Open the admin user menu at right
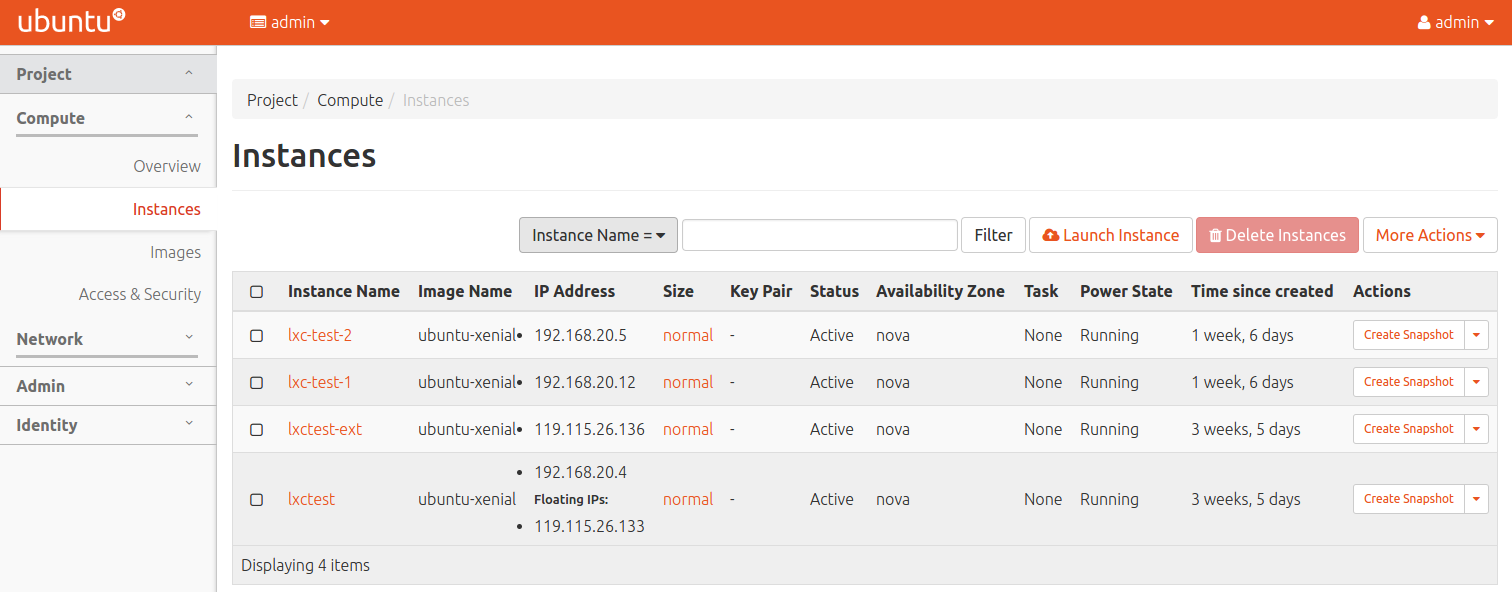This screenshot has width=1512, height=592. pos(1456,22)
